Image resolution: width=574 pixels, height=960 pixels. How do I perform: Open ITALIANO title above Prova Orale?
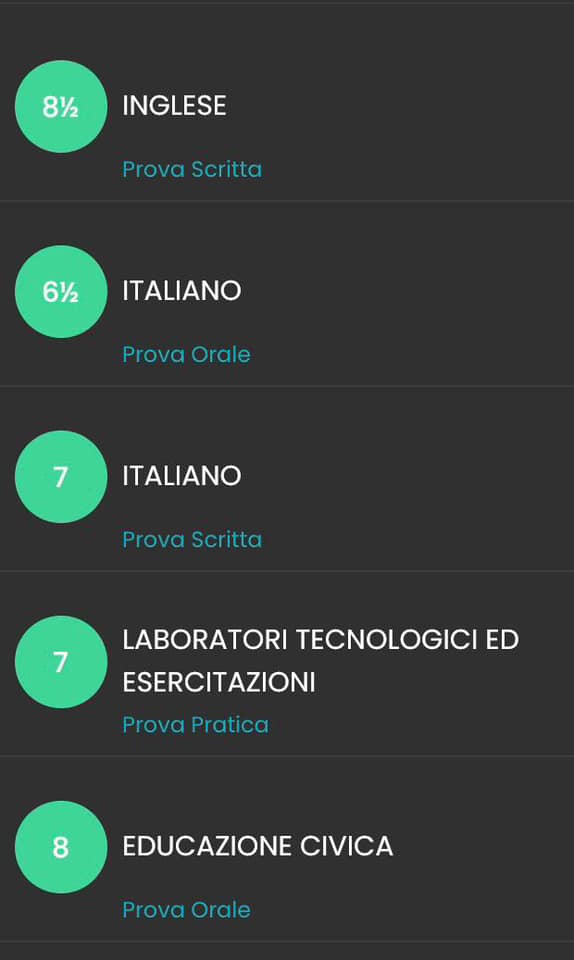click(182, 291)
